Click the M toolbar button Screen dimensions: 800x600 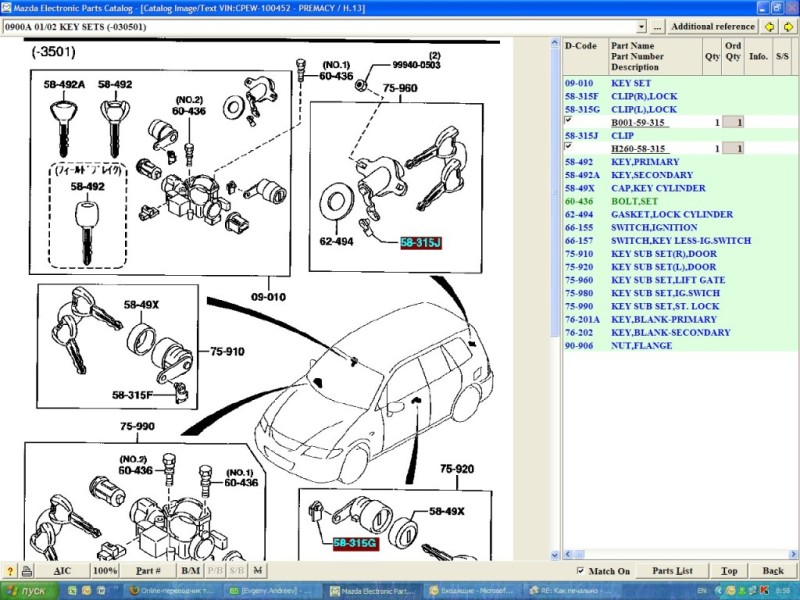[x=258, y=571]
